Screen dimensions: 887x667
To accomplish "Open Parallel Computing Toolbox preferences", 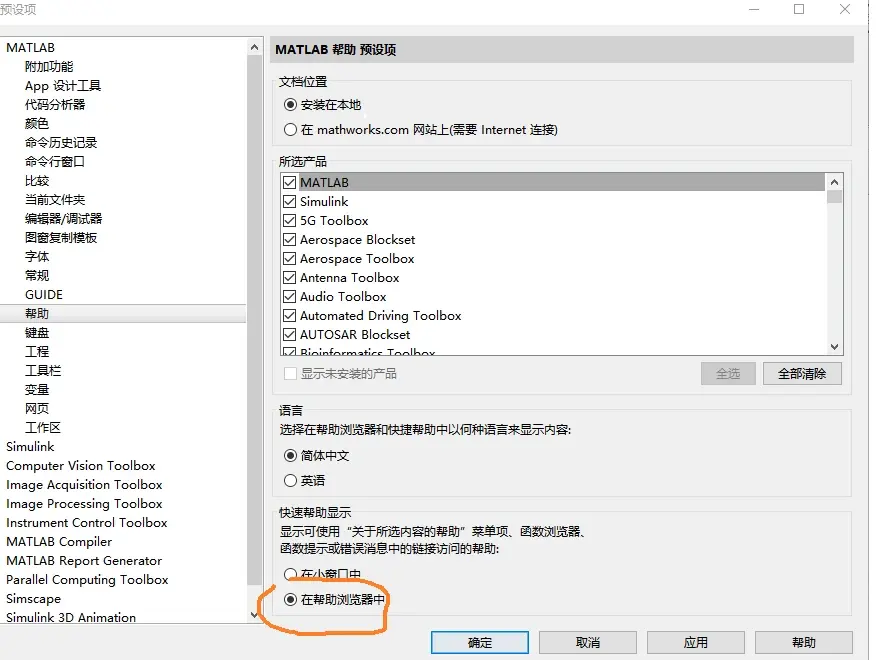I will [87, 580].
